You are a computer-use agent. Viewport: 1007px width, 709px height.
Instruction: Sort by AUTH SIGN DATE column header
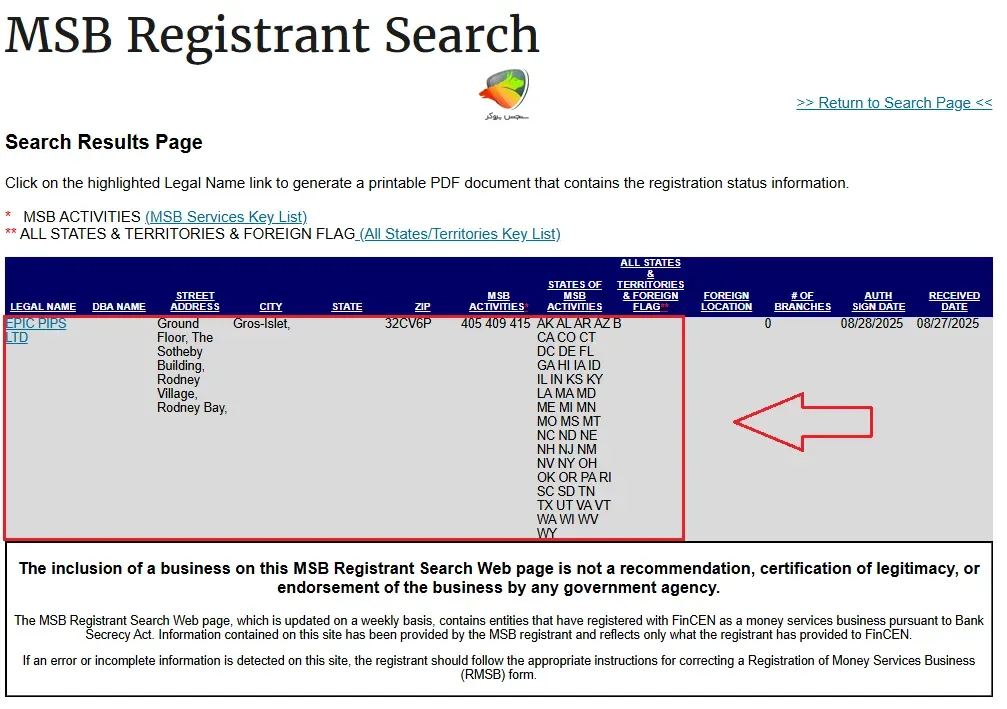(879, 301)
